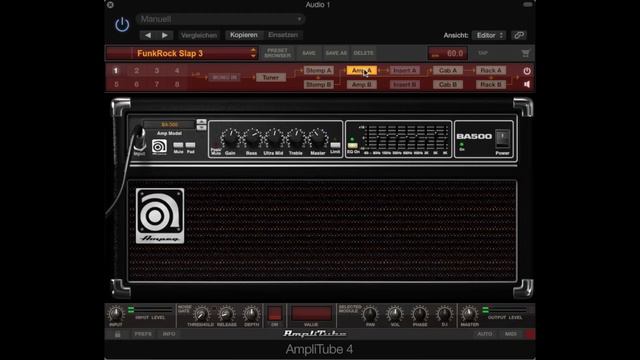Click the amp Ultra Mid knob
The image size is (640, 360).
(x=274, y=139)
